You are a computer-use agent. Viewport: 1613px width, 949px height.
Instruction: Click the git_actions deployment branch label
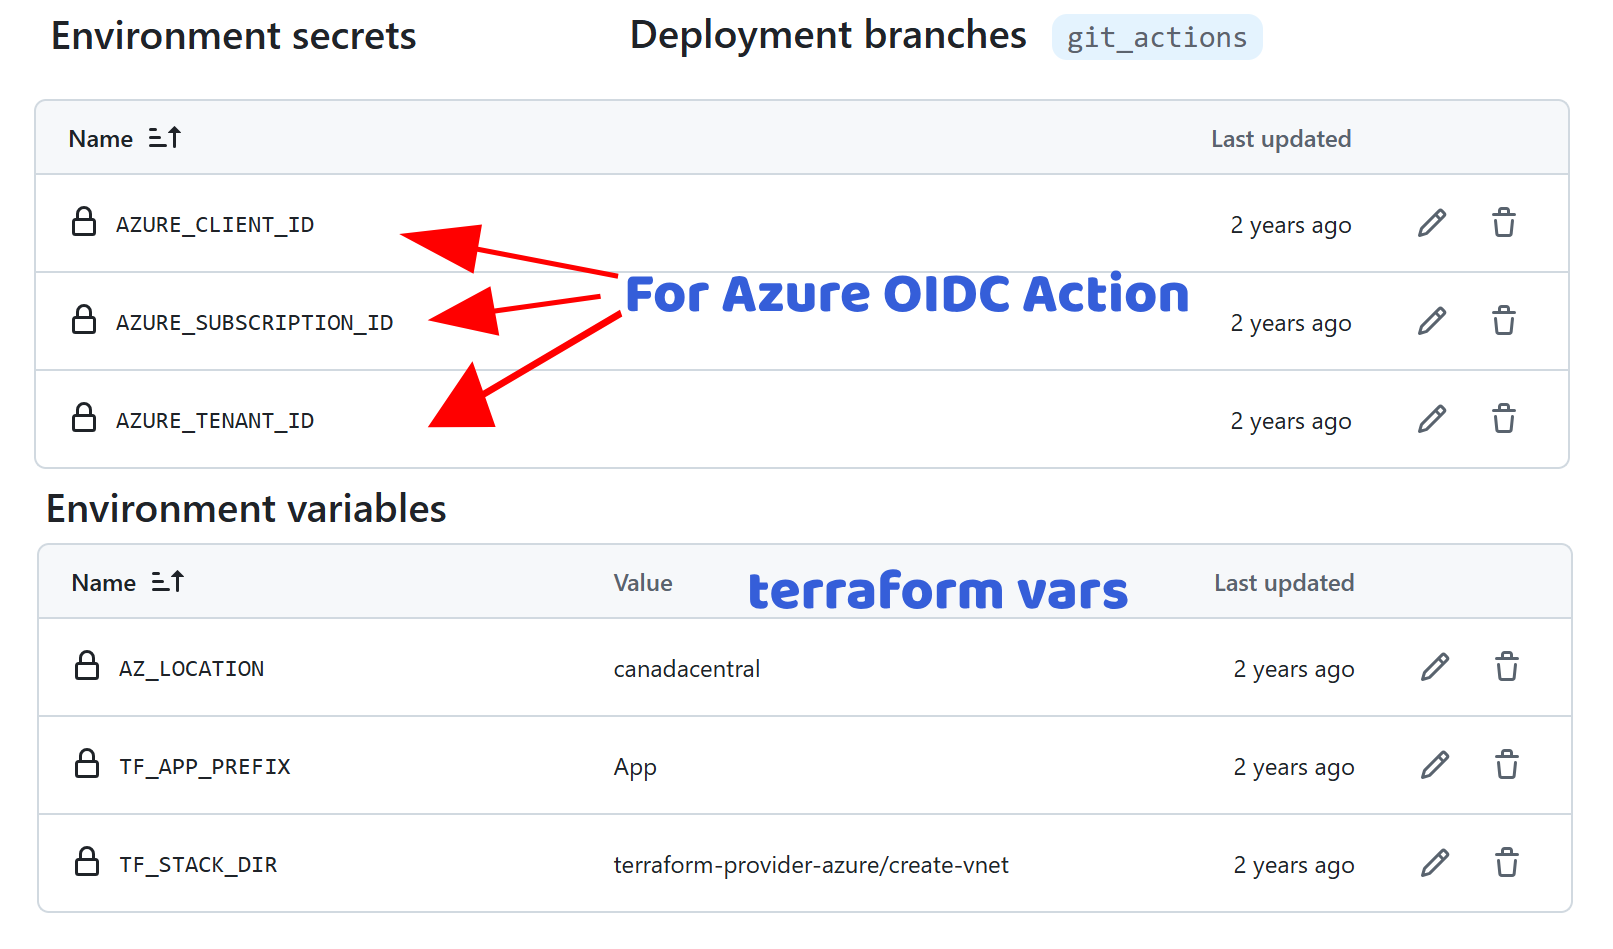[1156, 38]
